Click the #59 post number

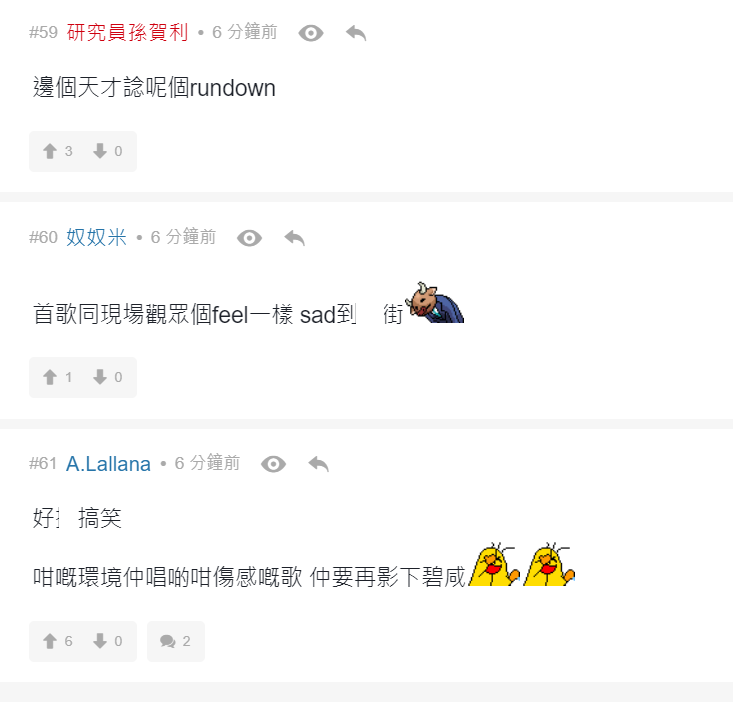coord(43,33)
